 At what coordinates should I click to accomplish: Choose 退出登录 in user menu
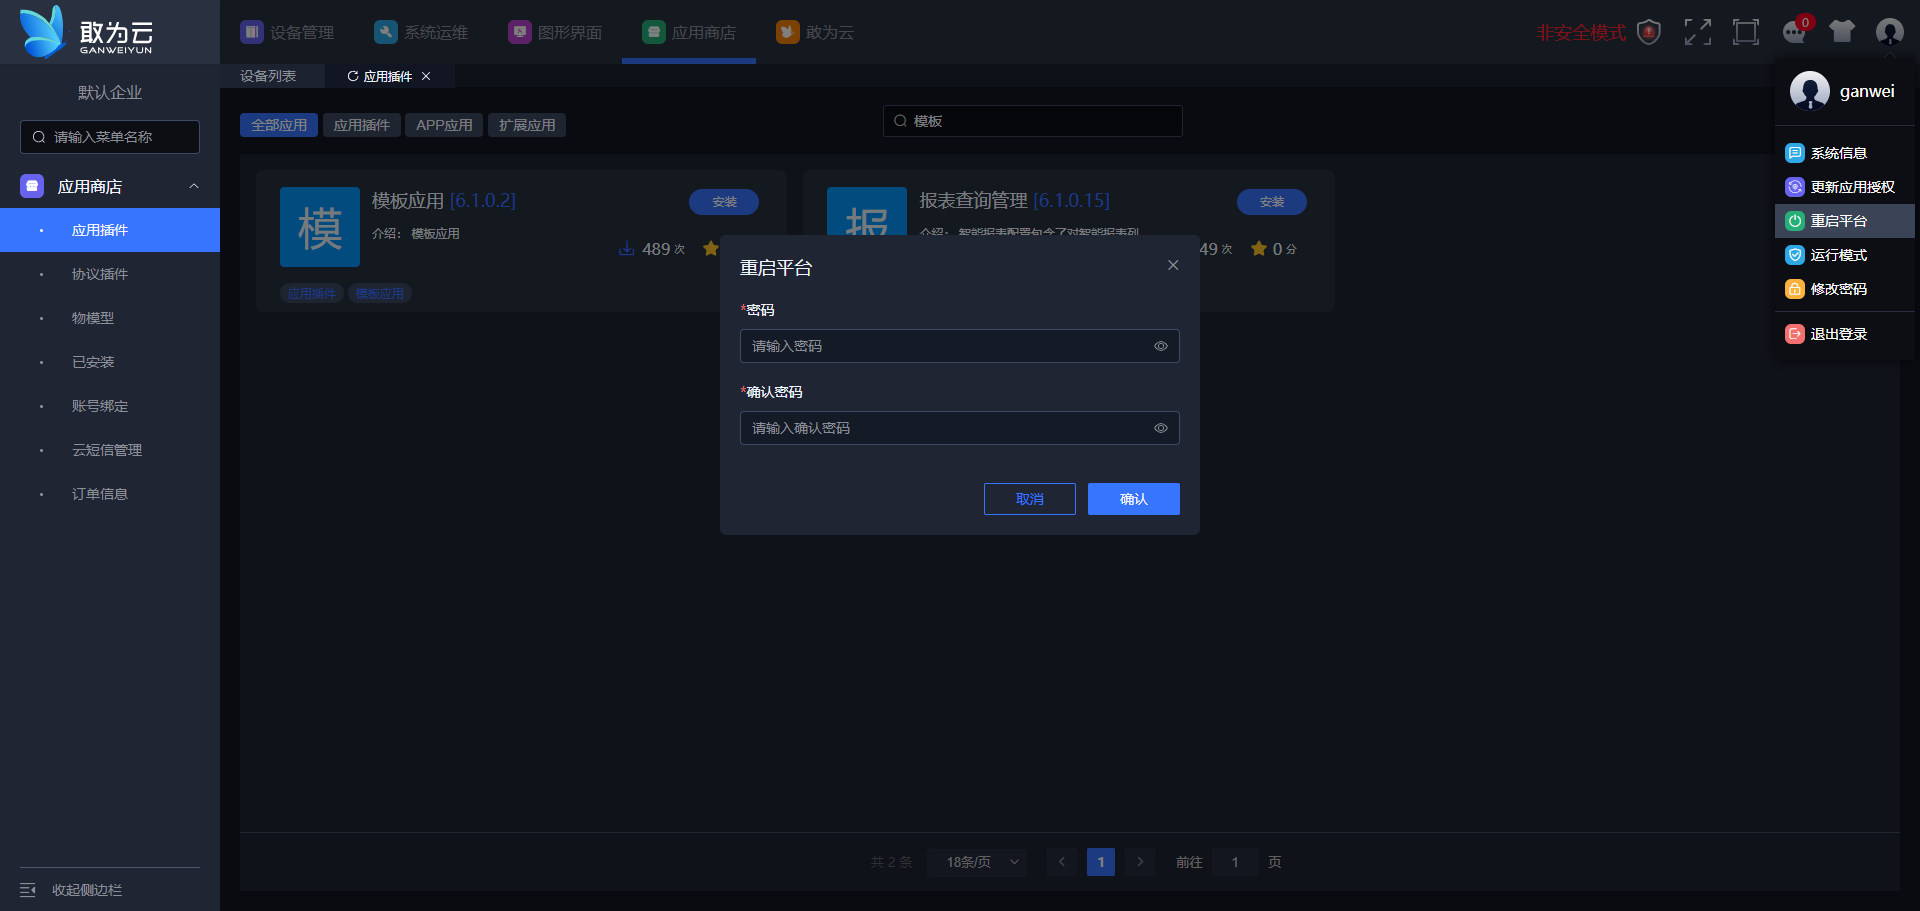click(x=1845, y=334)
